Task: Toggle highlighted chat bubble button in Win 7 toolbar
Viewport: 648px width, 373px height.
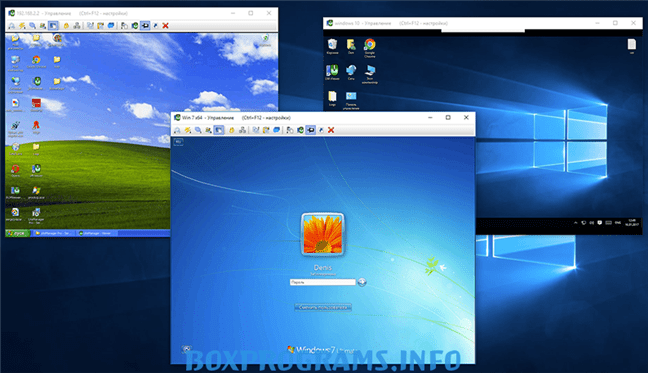Action: coord(310,130)
